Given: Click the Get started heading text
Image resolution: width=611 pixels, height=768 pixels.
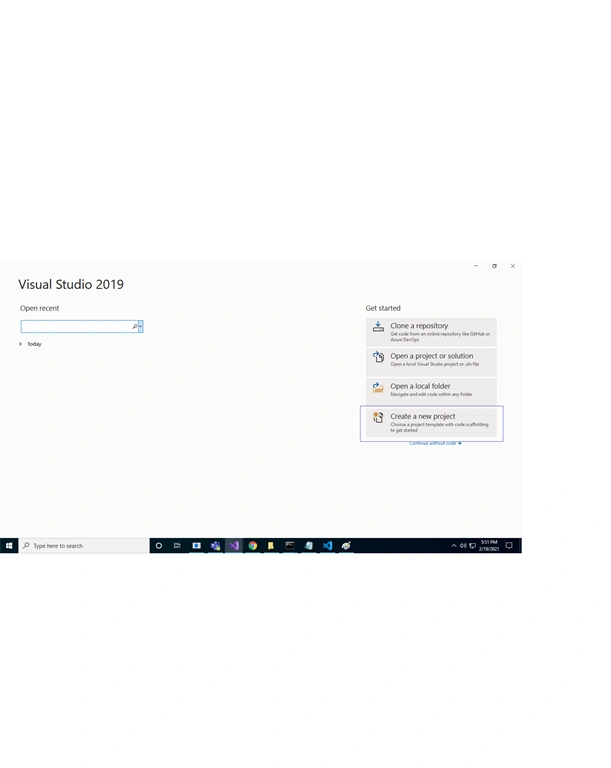Looking at the screenshot, I should [383, 308].
